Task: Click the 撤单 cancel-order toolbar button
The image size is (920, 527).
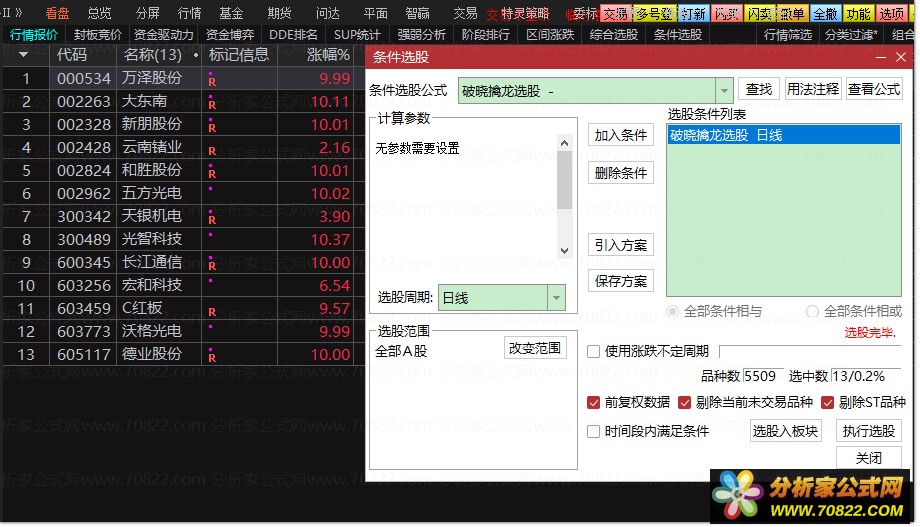Action: (x=792, y=14)
